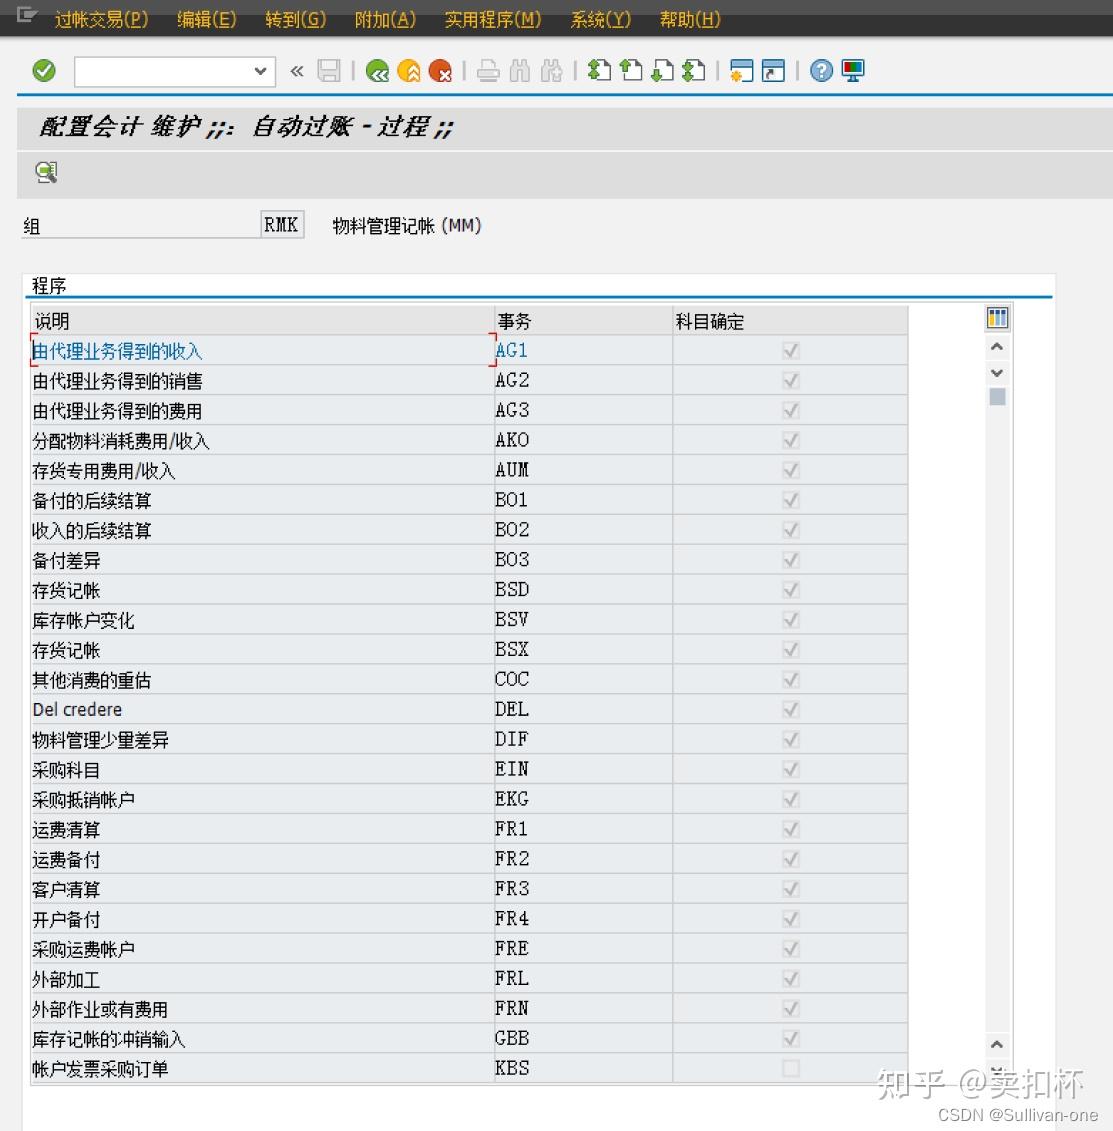
Task: Click the Help question mark icon
Action: 819,71
